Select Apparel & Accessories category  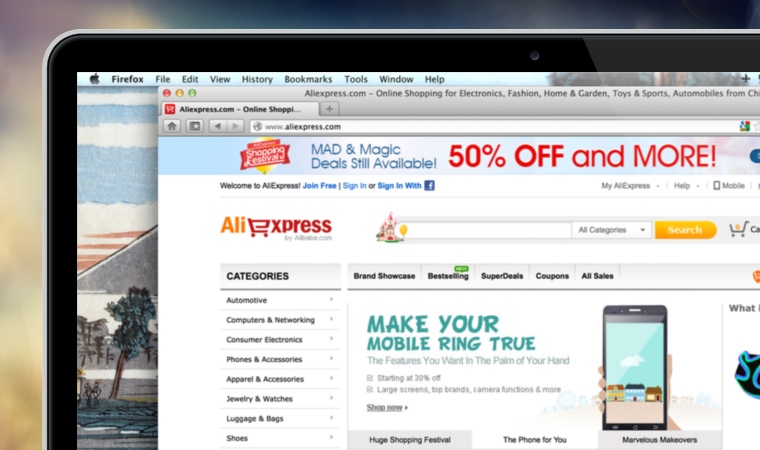click(x=265, y=379)
